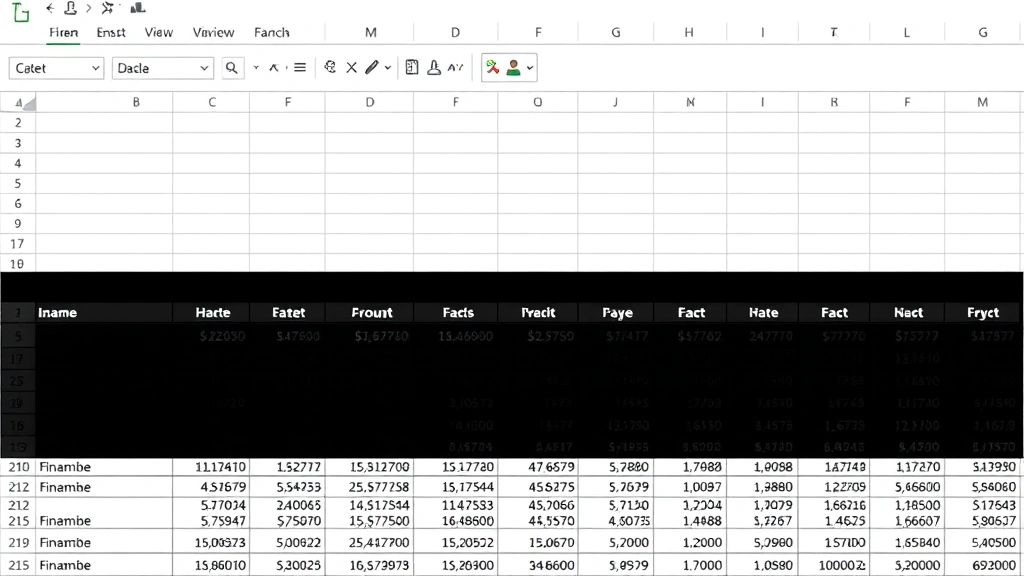Expand the pencil tool dropdown arrow

click(x=387, y=68)
